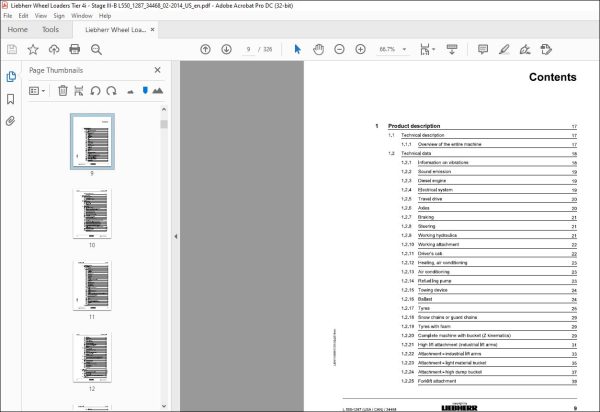Click the thumbnails scroll up arrow
The image size is (600, 412).
pyautogui.click(x=164, y=109)
